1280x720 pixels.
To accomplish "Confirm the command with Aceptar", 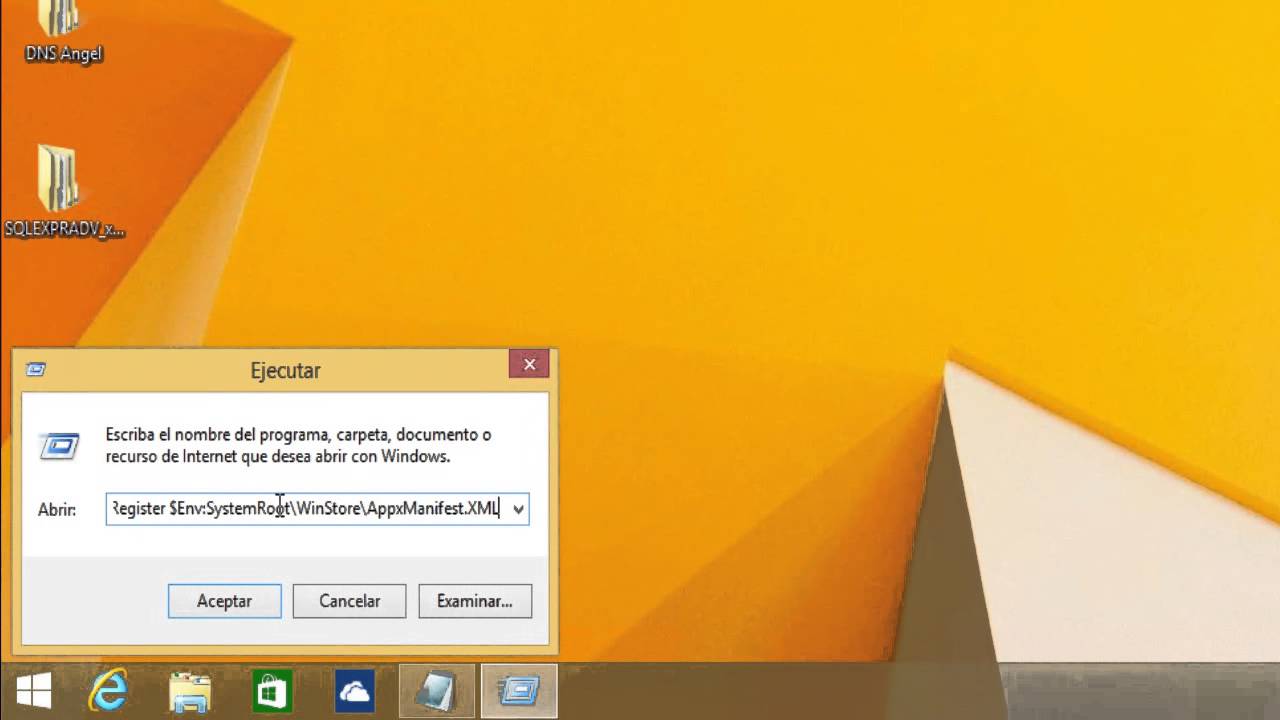I will (x=224, y=601).
